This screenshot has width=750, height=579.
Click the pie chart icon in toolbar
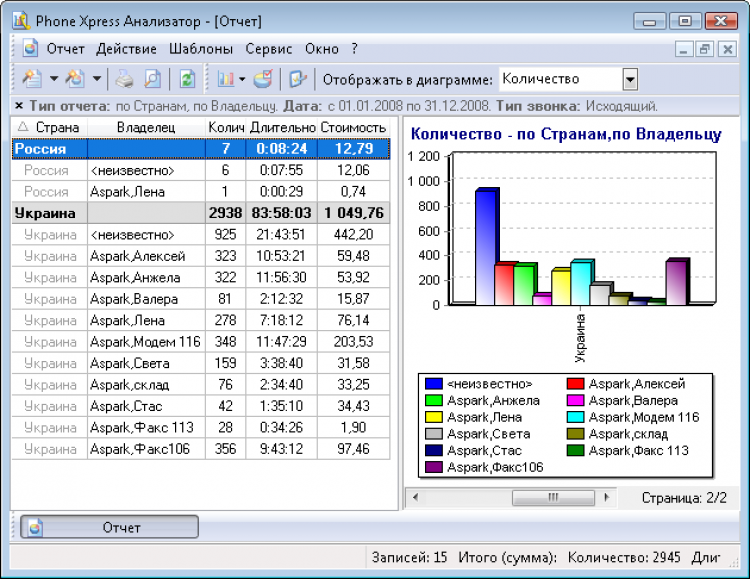[x=262, y=79]
